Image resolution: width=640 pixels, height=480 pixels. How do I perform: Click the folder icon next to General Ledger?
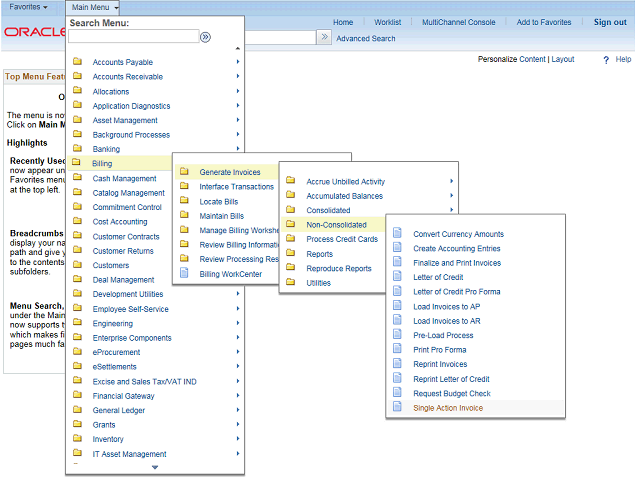[78, 410]
